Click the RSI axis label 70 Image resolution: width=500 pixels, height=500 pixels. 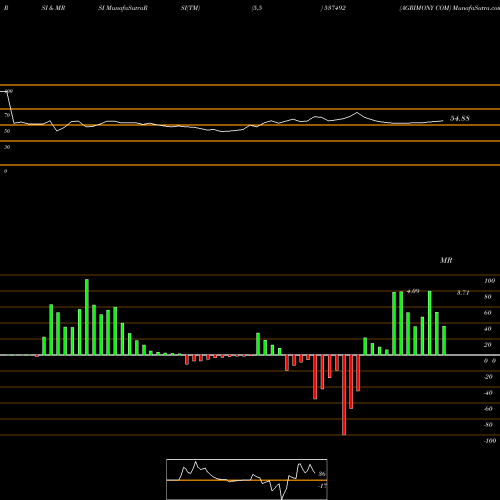point(7,115)
